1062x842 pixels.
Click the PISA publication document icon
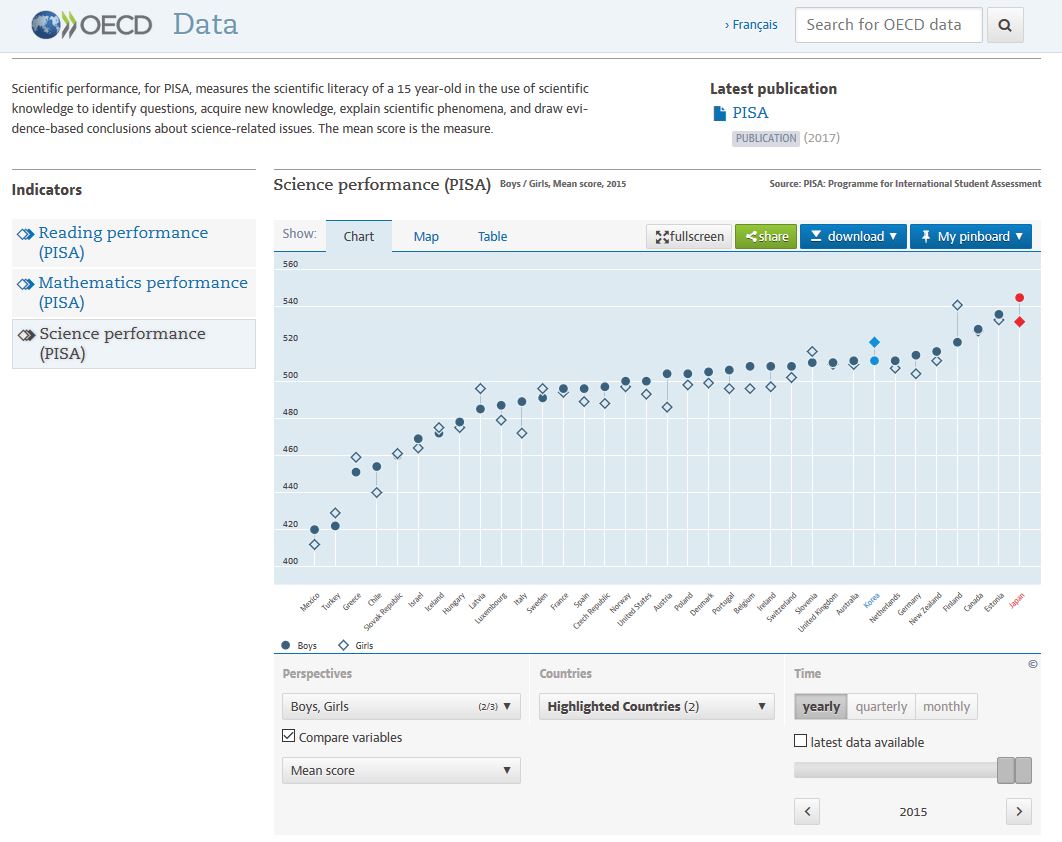pyautogui.click(x=719, y=114)
